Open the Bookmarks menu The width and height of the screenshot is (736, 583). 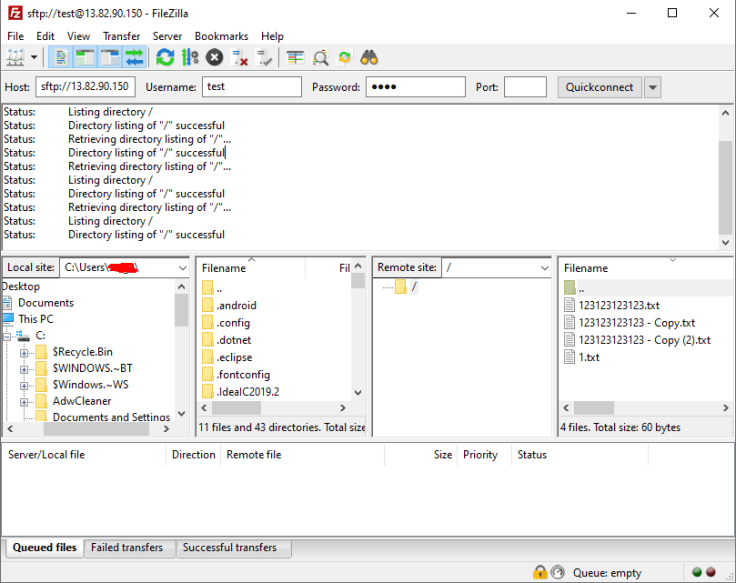[221, 36]
